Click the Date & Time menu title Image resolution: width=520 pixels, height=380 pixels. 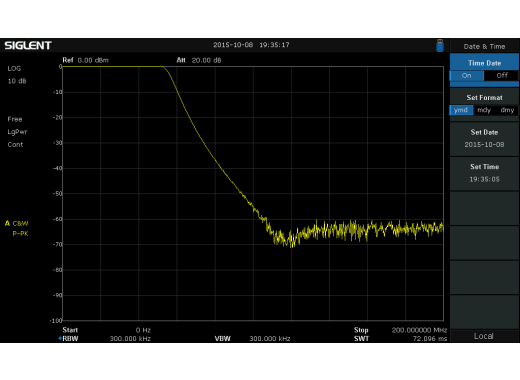coord(484,47)
